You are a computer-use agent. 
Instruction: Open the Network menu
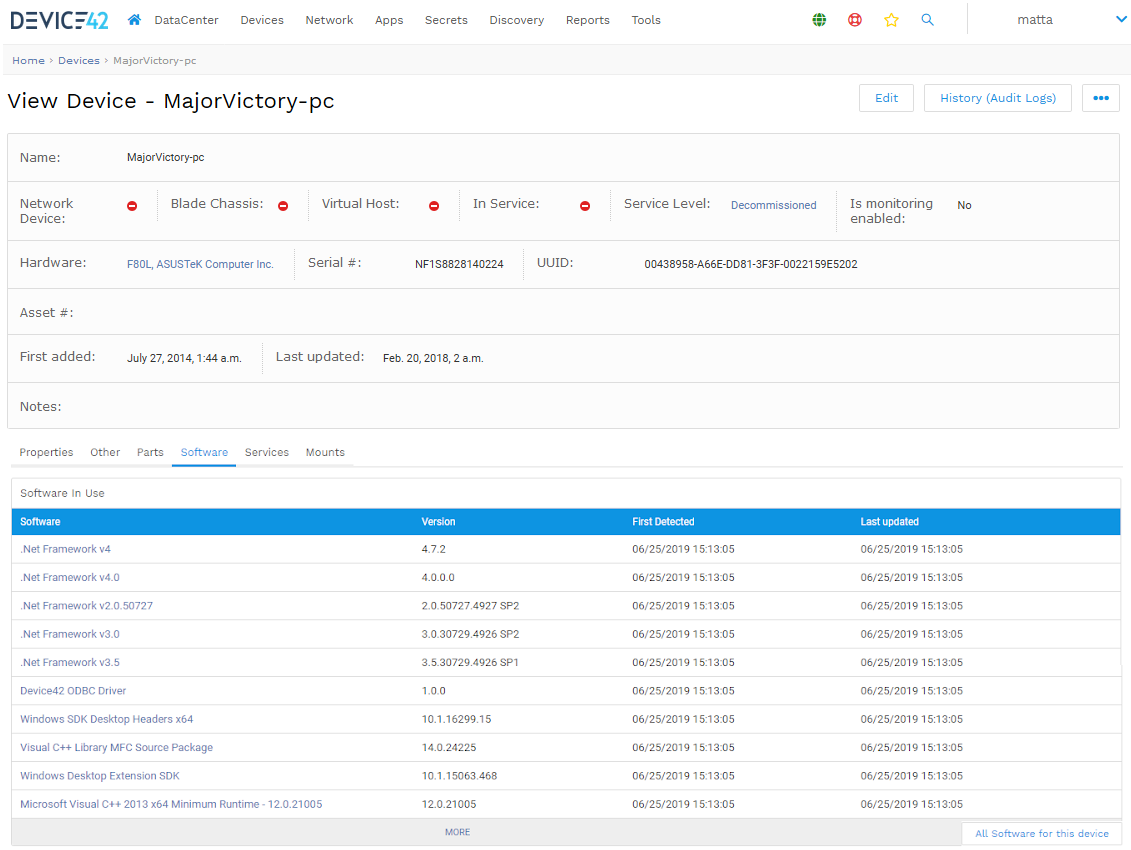[x=329, y=20]
